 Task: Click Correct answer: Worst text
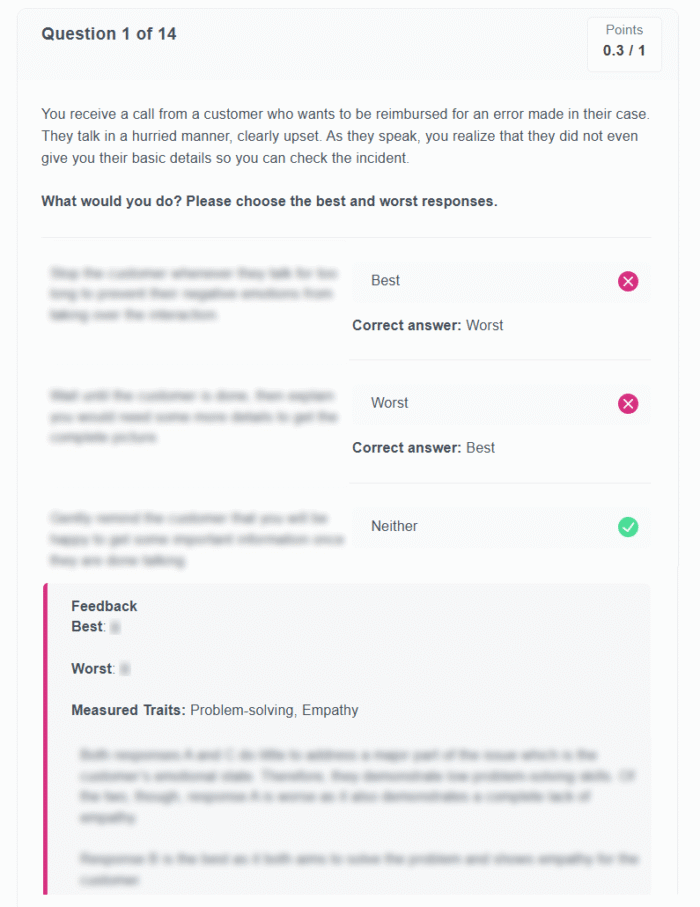(428, 325)
